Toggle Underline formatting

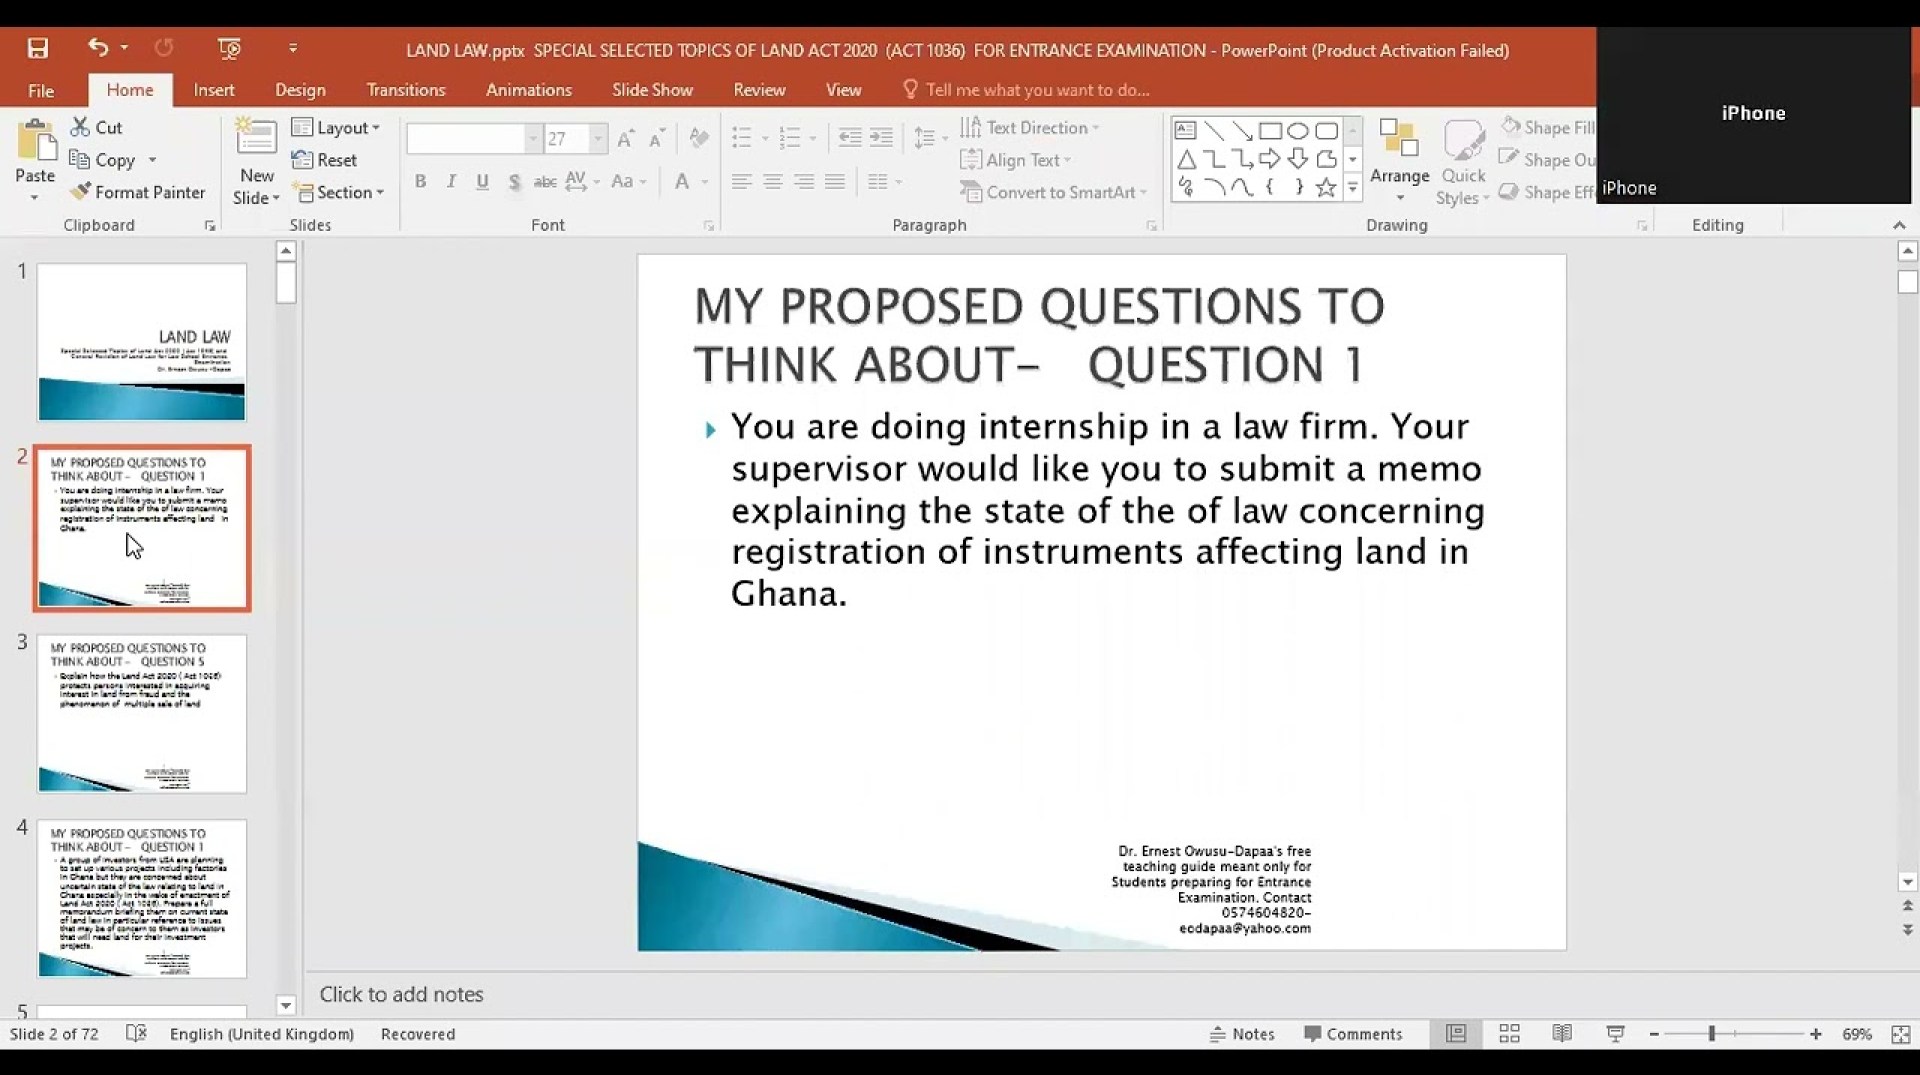[482, 182]
